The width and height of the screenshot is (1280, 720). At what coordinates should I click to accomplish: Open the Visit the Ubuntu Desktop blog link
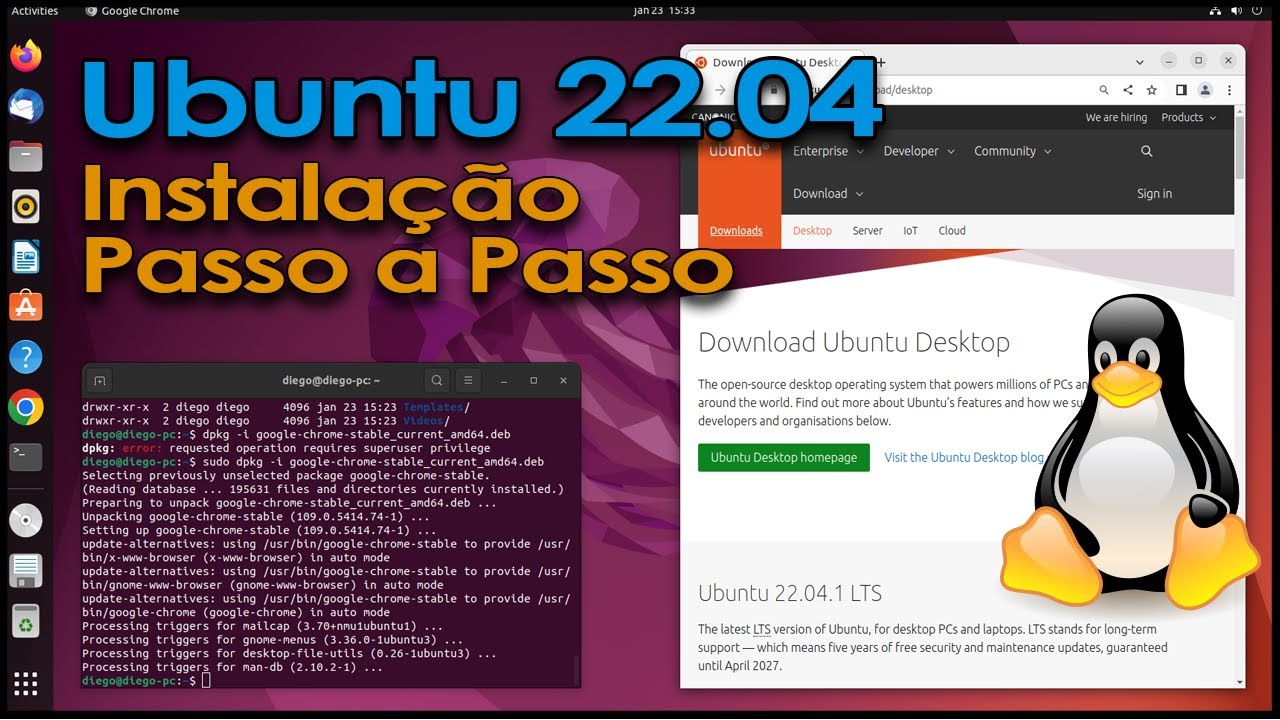coord(964,457)
